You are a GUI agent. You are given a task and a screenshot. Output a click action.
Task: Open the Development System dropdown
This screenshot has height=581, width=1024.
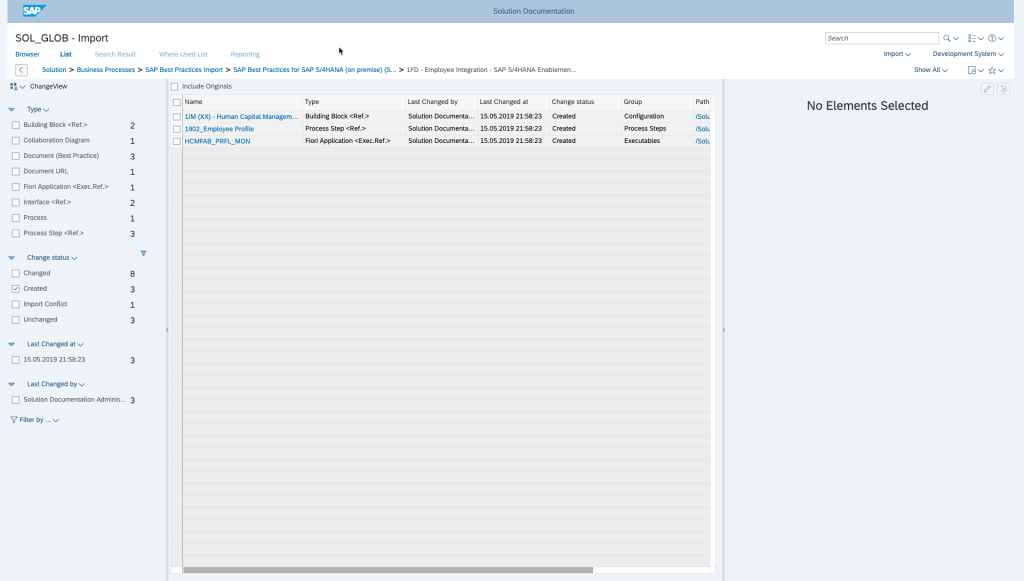[x=968, y=54]
